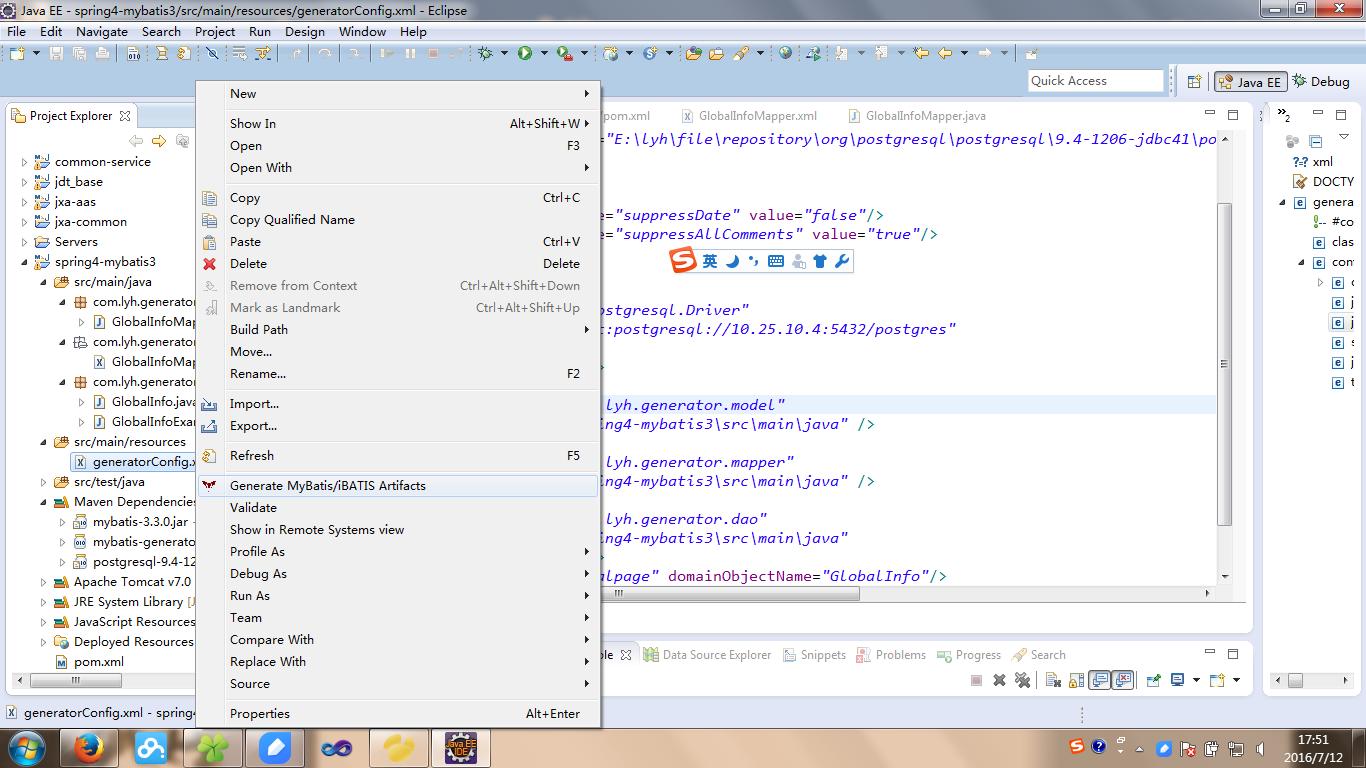Click the Quick Access search field
The width and height of the screenshot is (1366, 768).
(x=1096, y=81)
